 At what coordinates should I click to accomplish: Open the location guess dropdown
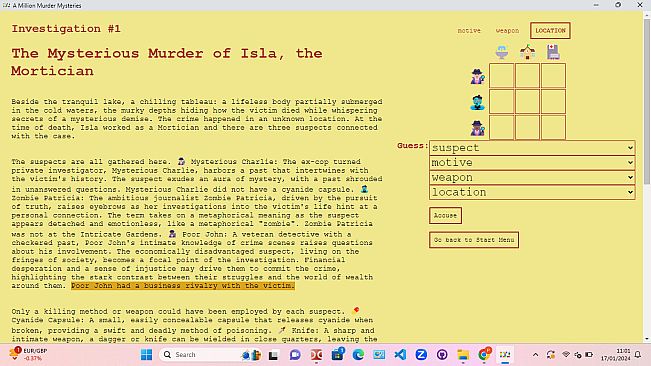532,192
